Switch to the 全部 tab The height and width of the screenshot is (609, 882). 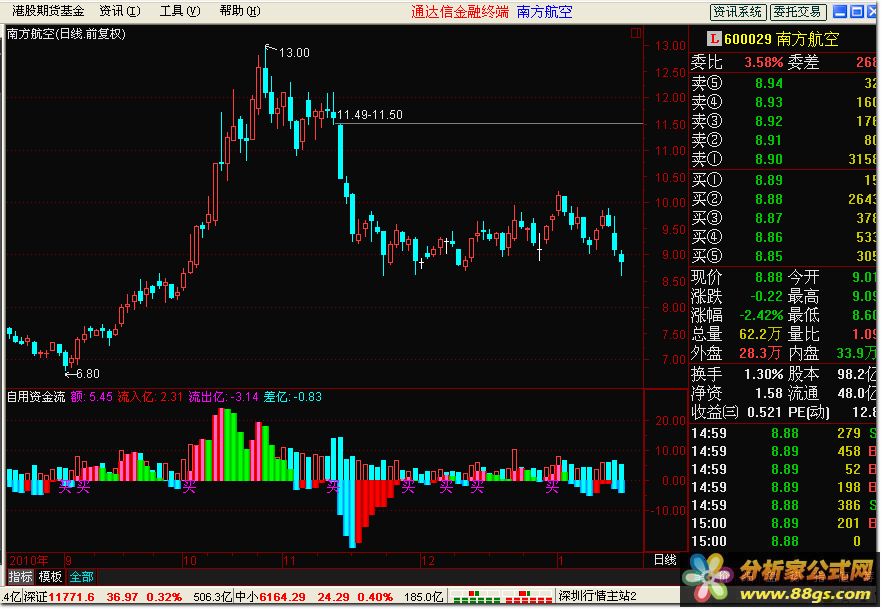click(82, 576)
